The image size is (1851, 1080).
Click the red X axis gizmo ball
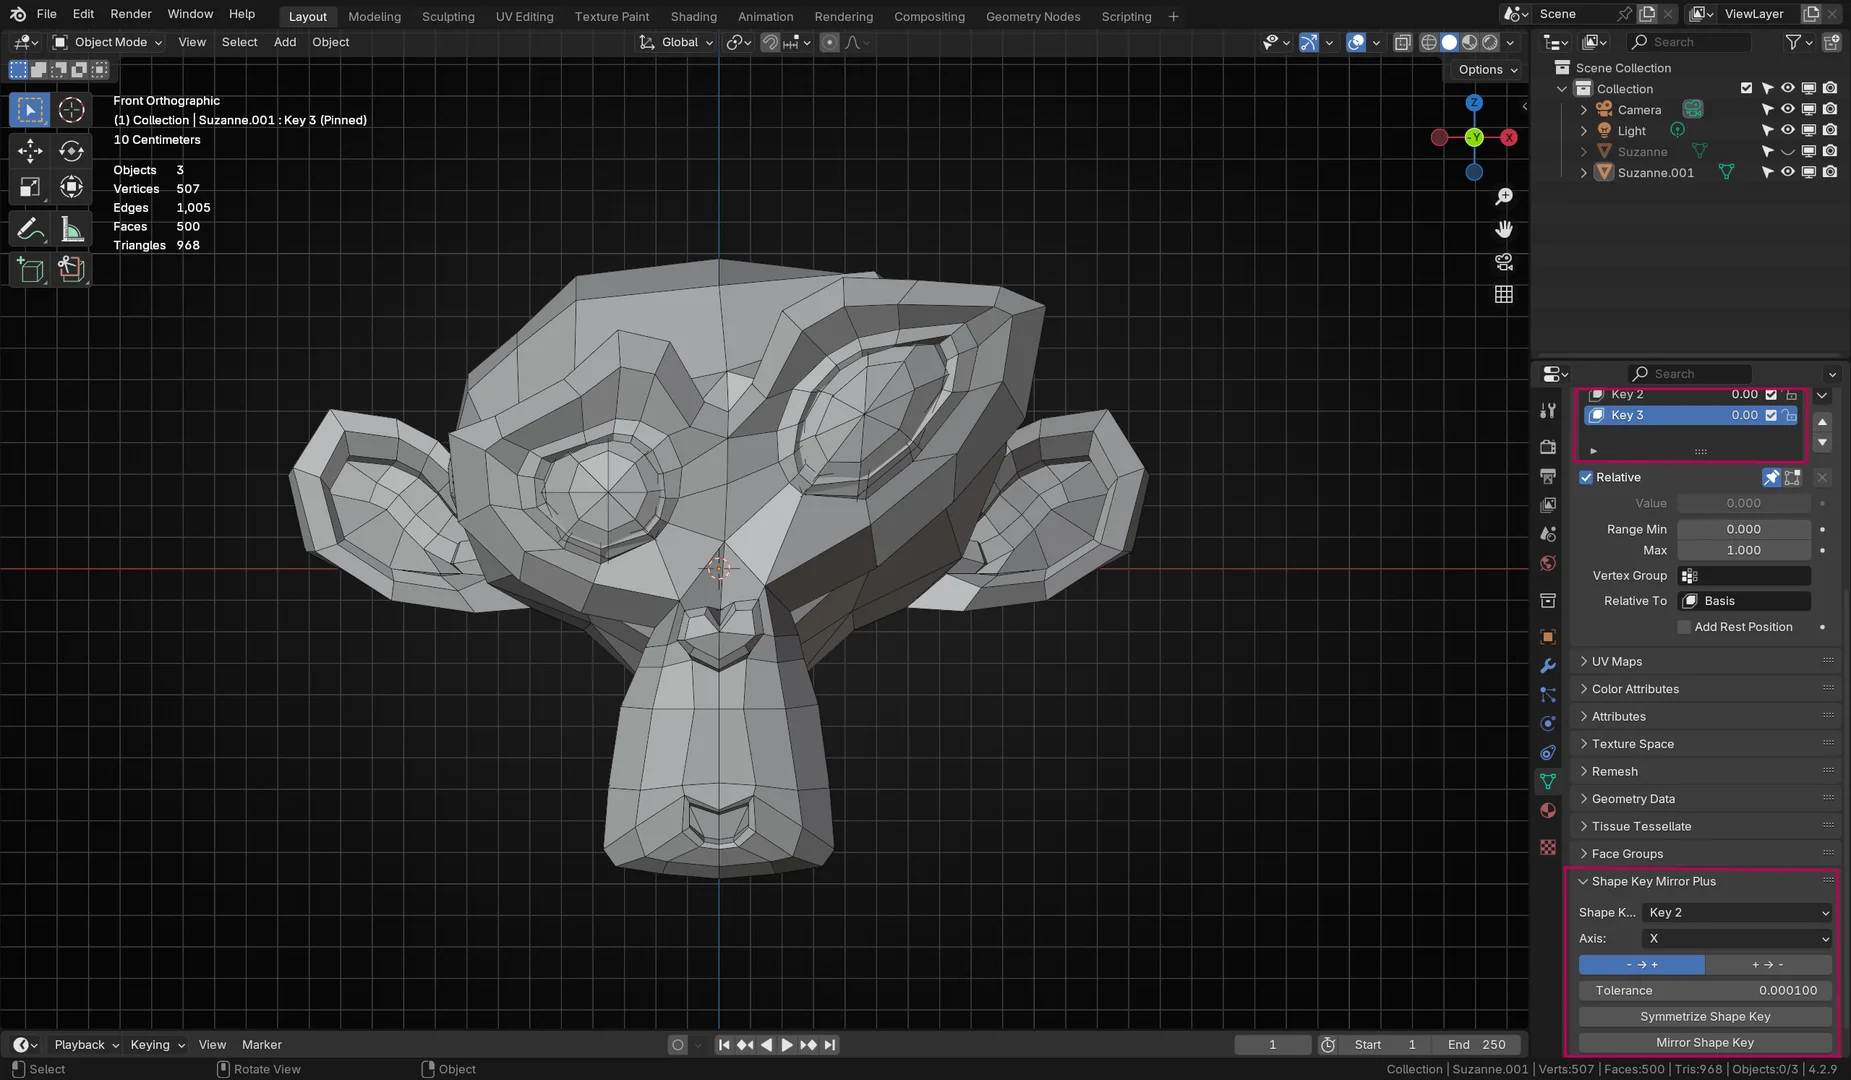coord(1509,138)
